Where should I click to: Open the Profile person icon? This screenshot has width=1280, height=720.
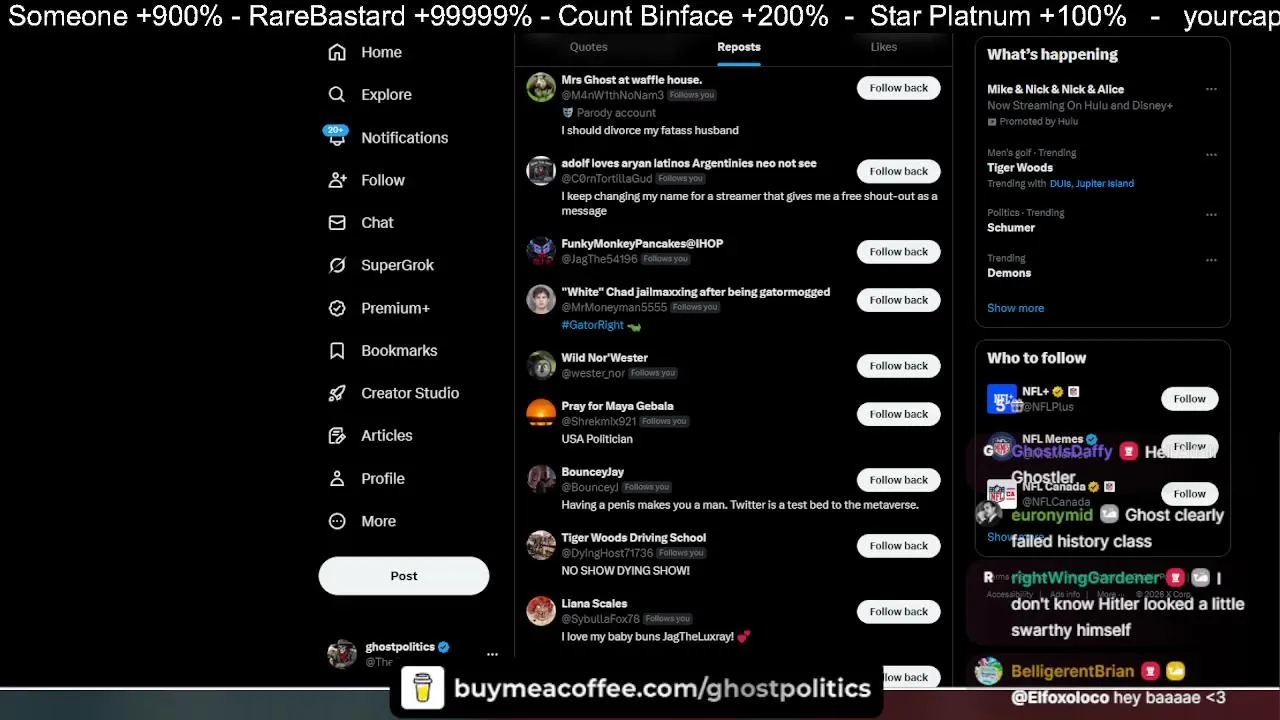337,478
